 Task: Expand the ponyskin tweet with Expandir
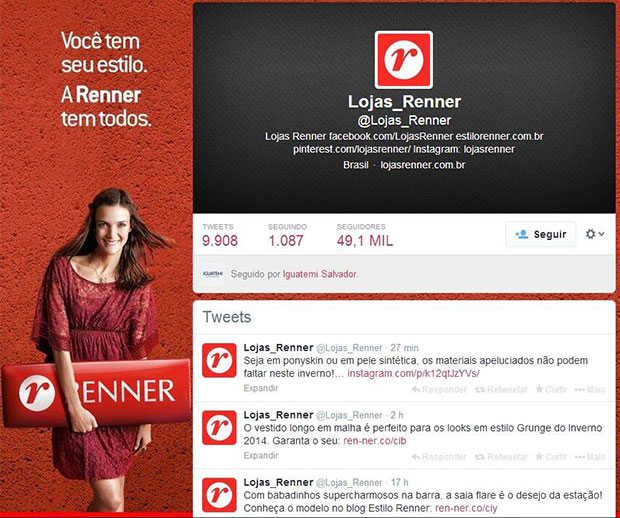[261, 388]
